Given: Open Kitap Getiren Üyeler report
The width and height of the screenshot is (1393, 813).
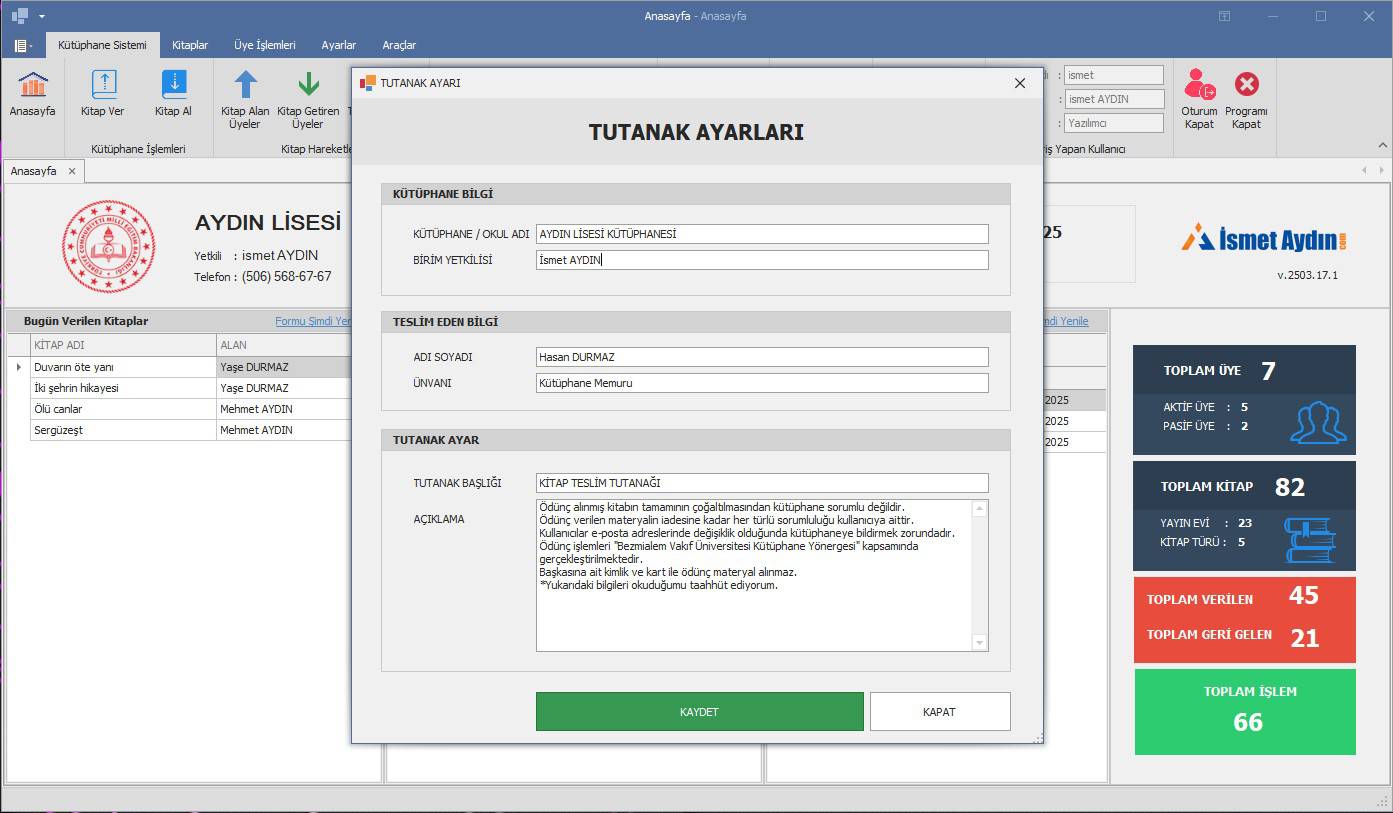Looking at the screenshot, I should click(308, 86).
